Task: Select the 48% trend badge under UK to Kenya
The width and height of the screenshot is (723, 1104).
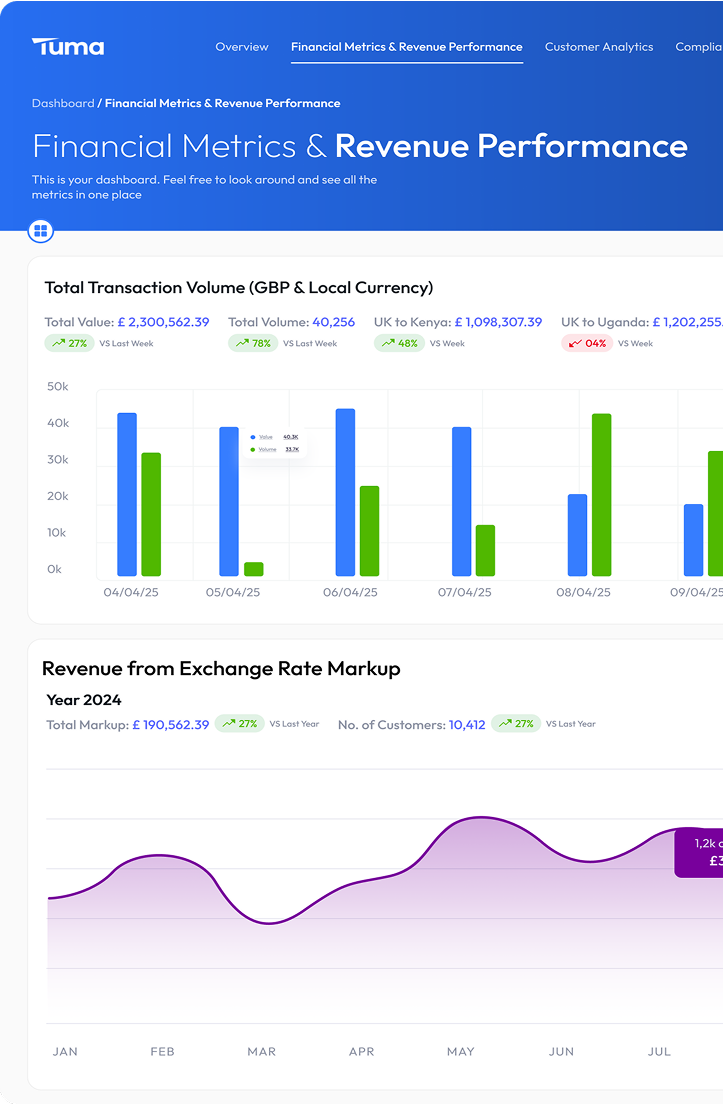Action: pyautogui.click(x=399, y=343)
